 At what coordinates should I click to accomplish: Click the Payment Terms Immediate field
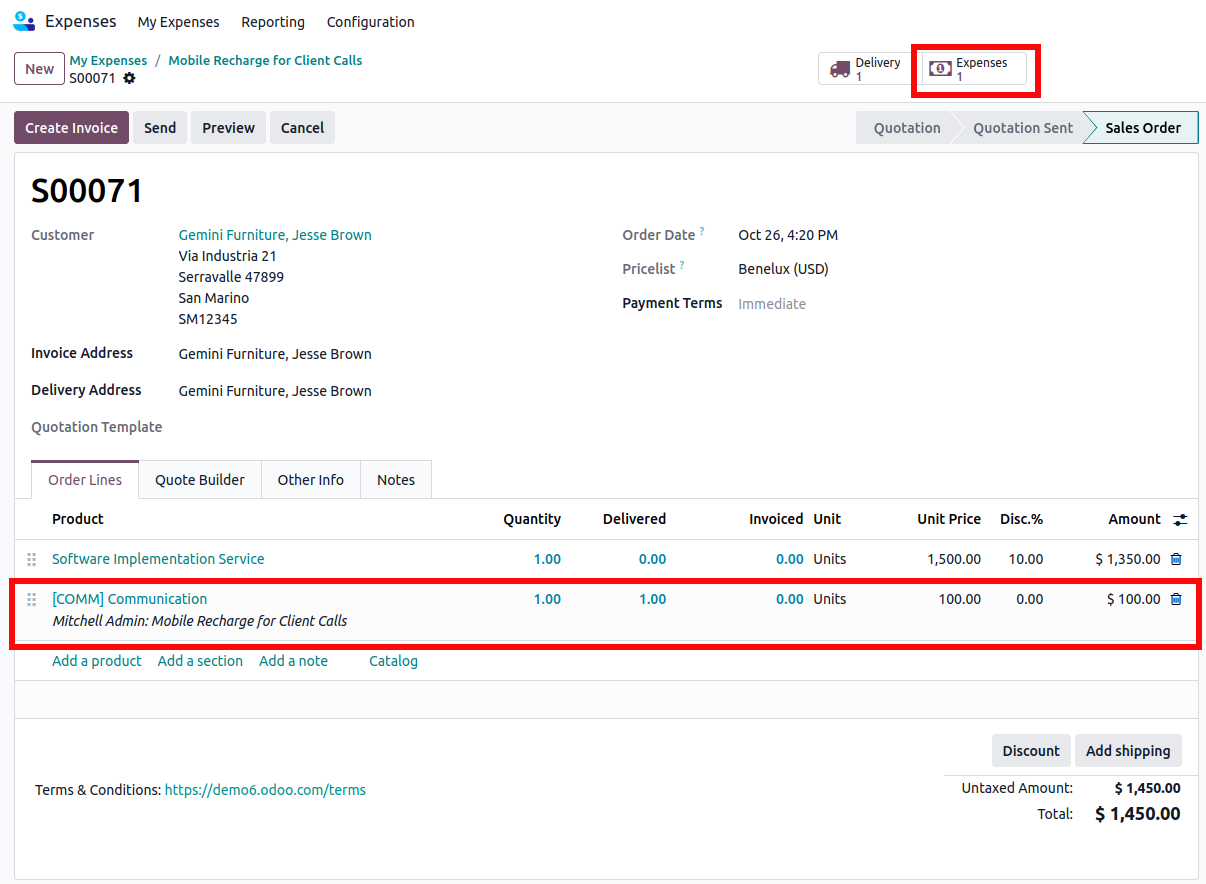coord(772,304)
